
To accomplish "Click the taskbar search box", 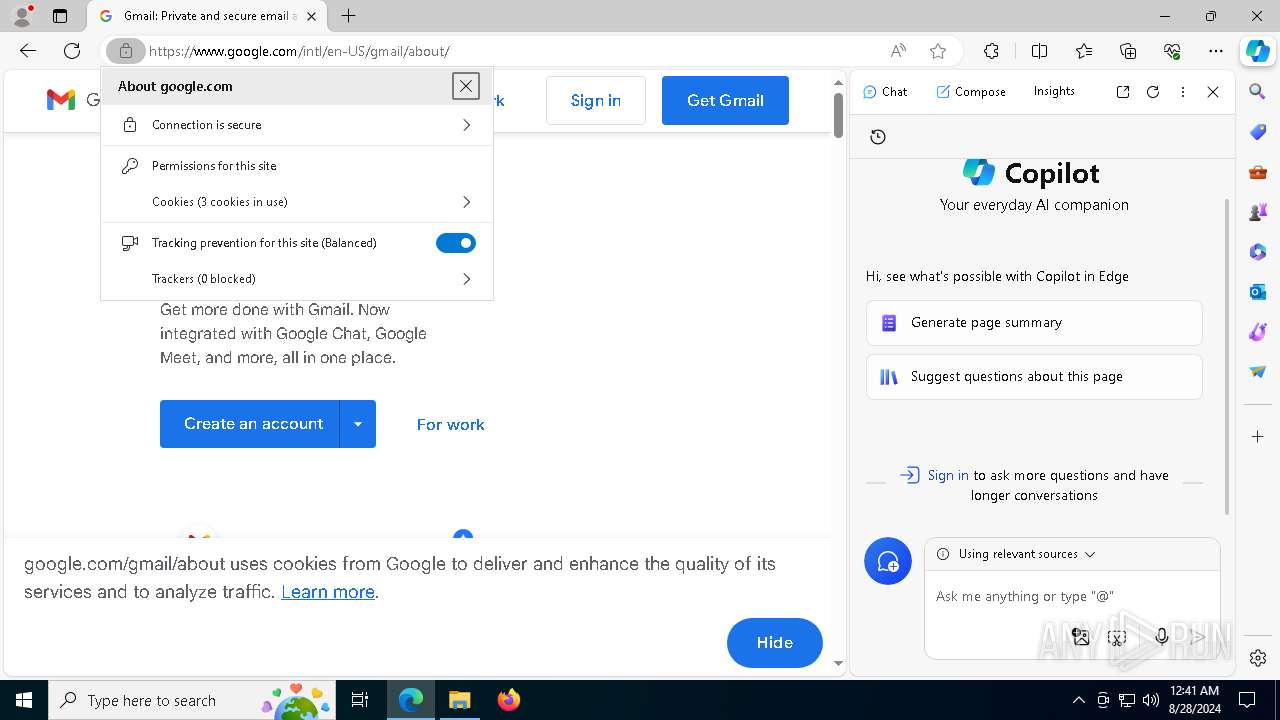I will point(192,700).
